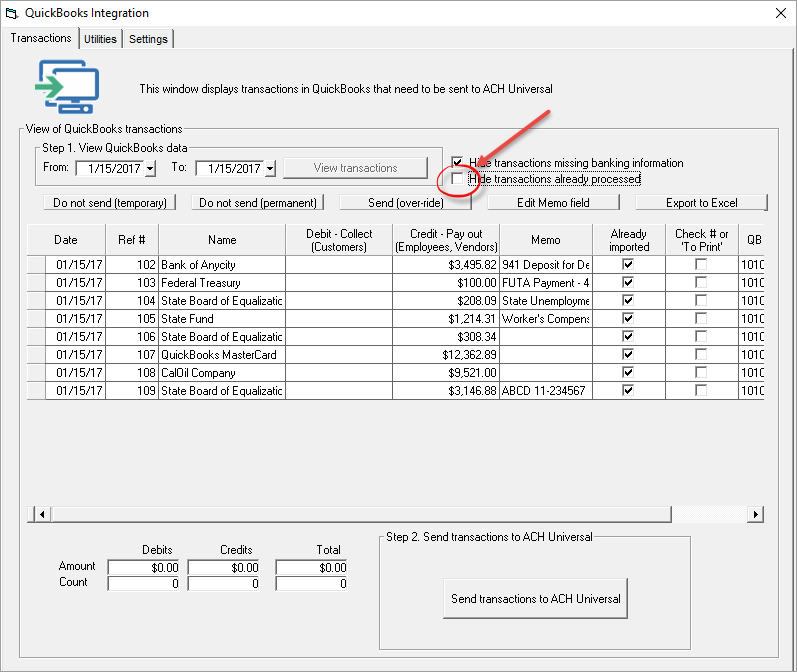Click the Bank of Anycity name cell
Viewport: 797px width, 672px height.
tap(222, 264)
